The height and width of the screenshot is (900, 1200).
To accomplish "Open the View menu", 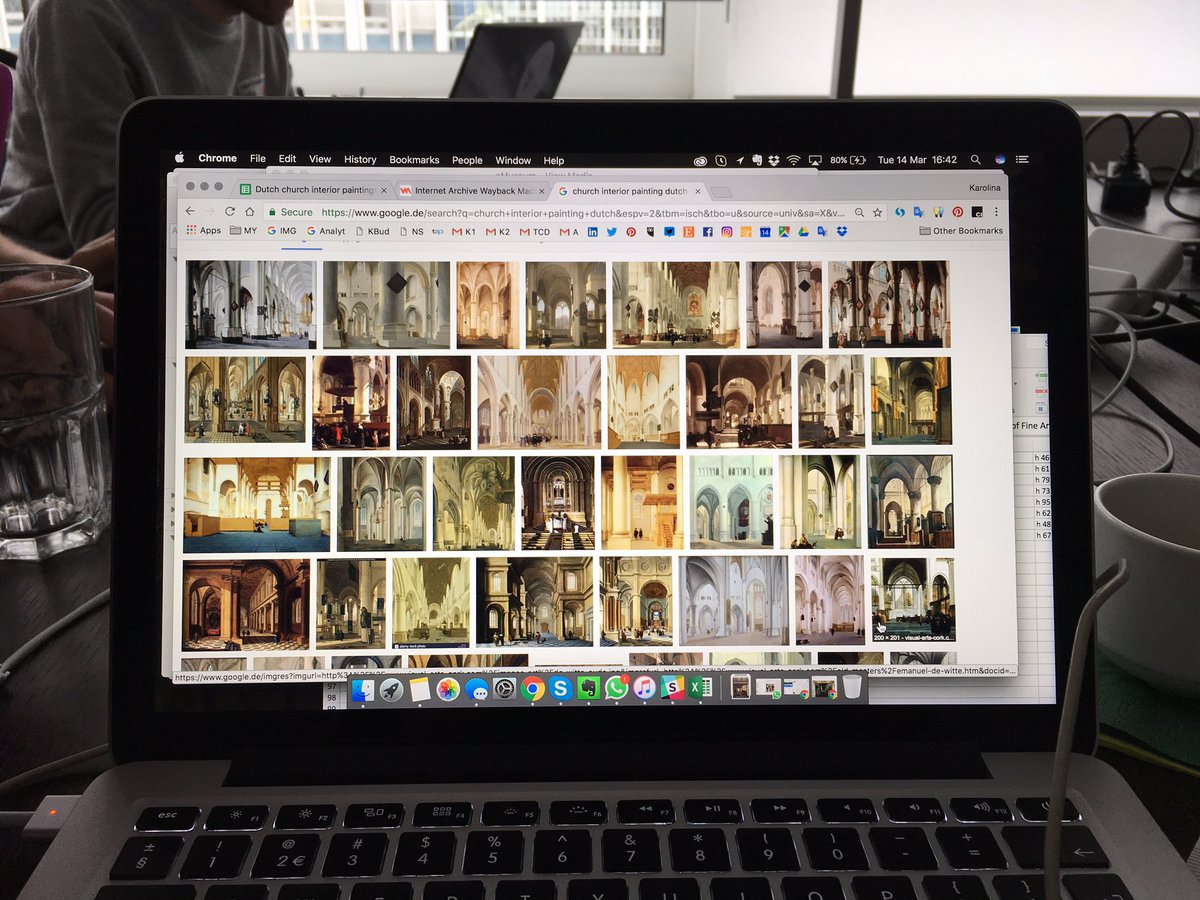I will (x=320, y=159).
